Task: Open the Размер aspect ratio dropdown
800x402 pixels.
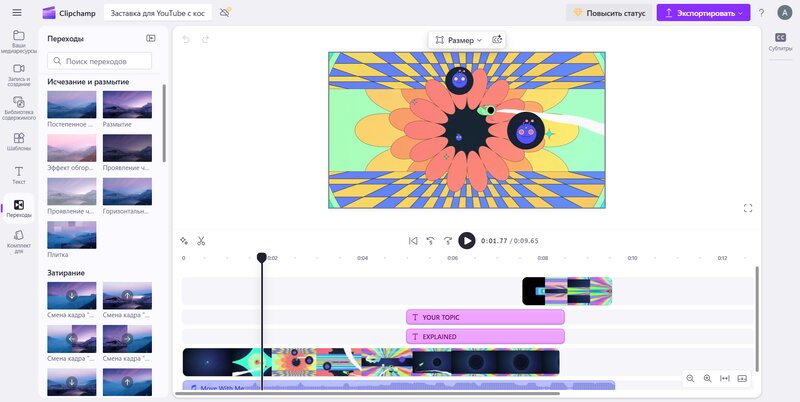Action: (x=458, y=40)
